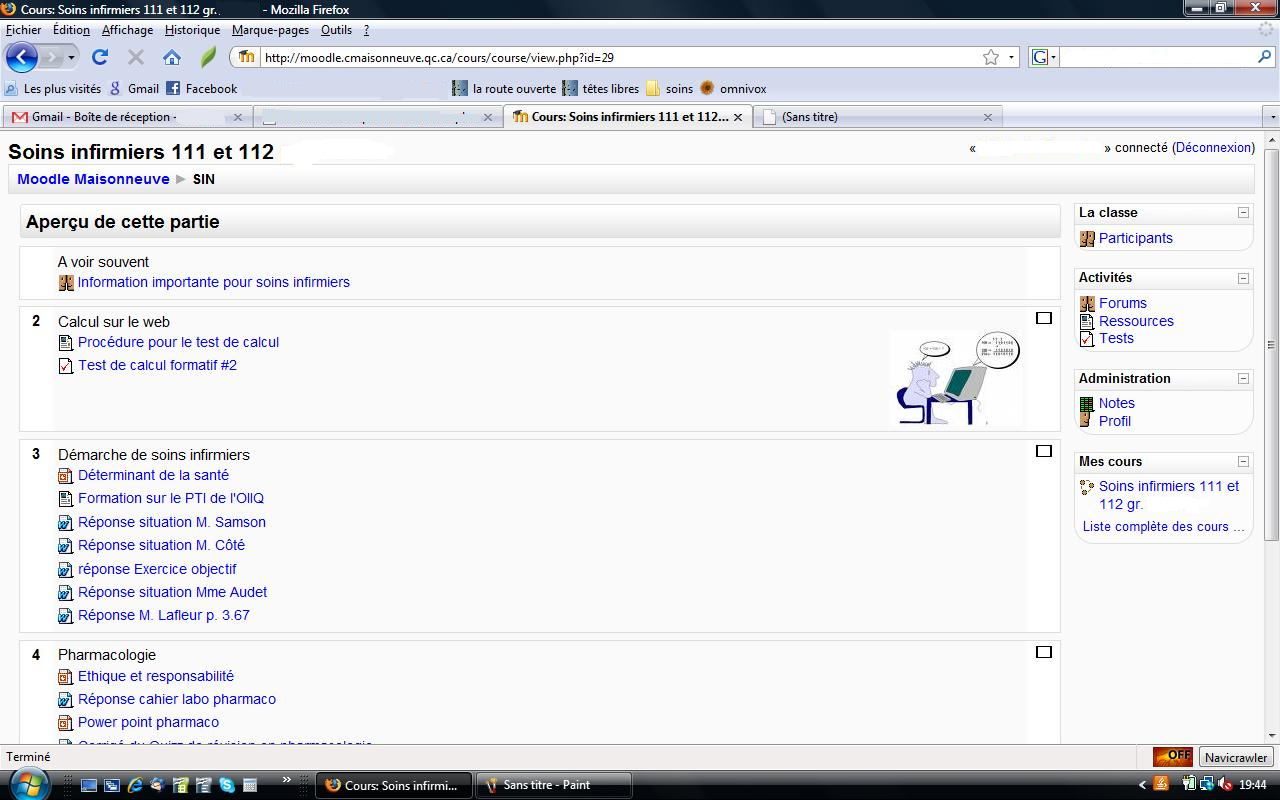
Task: Open Réponse cahier labo pharmaco link
Action: click(177, 700)
